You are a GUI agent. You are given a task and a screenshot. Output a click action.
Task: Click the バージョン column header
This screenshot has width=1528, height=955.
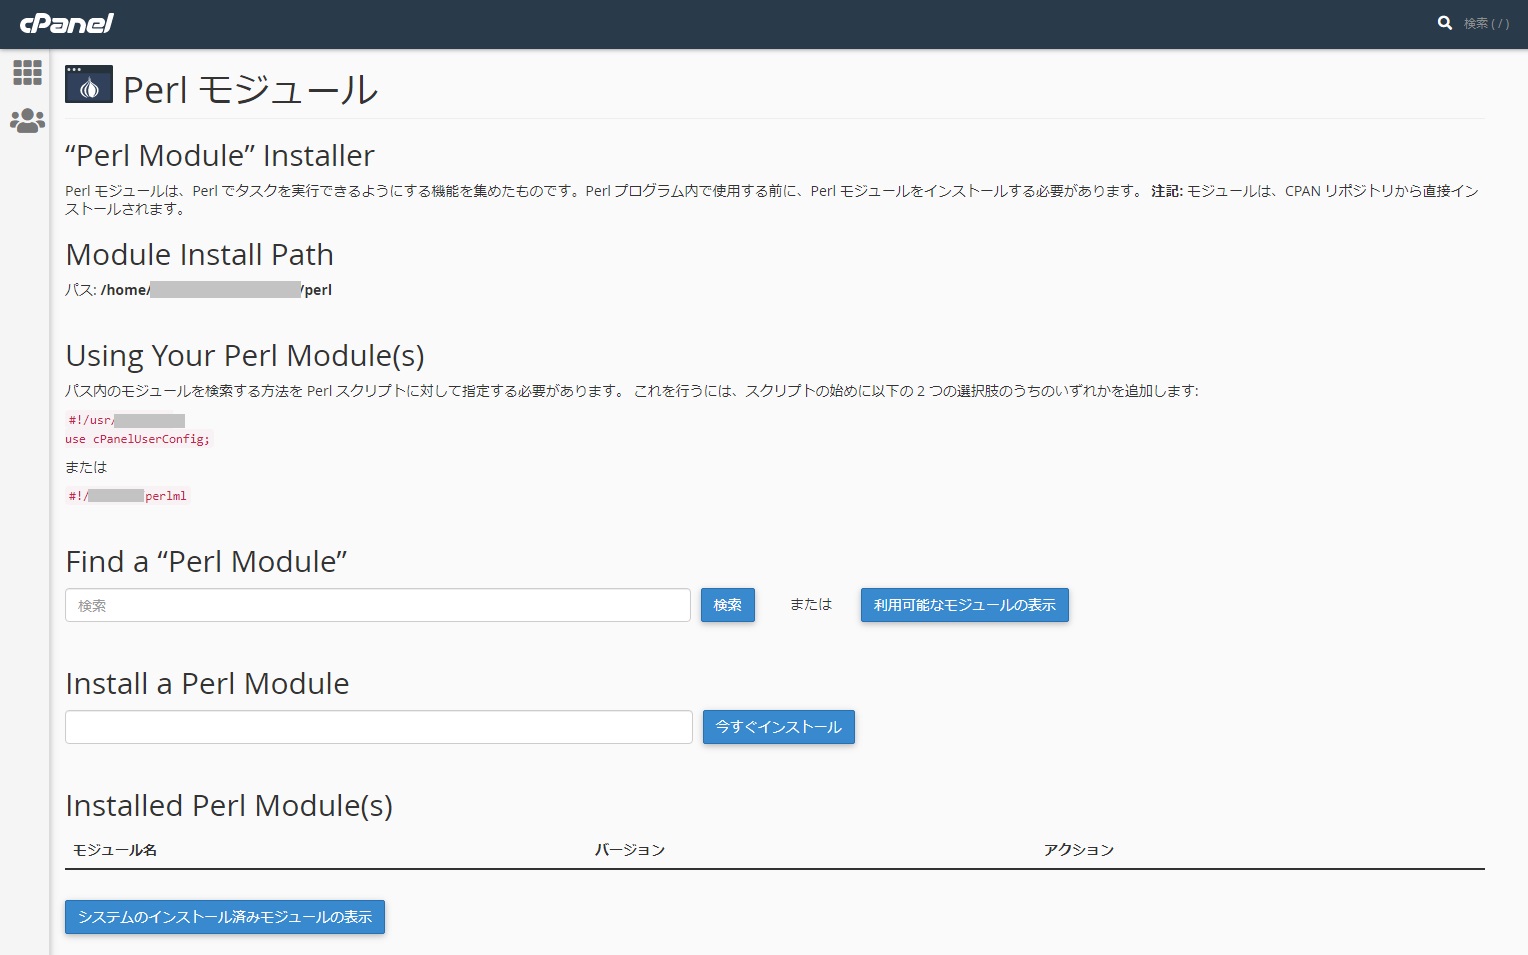point(630,850)
